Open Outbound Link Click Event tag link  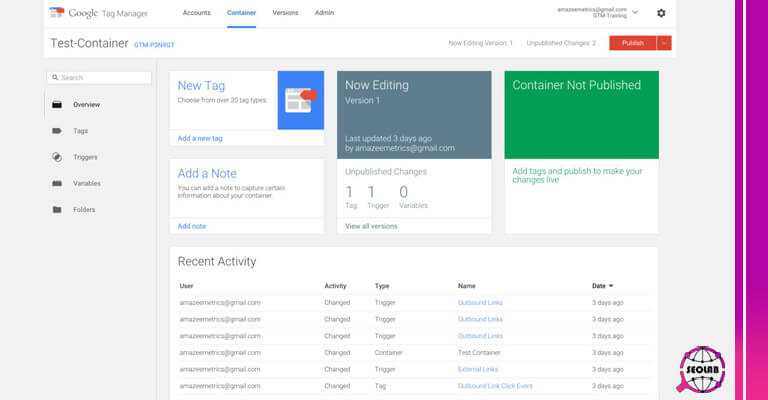495,386
